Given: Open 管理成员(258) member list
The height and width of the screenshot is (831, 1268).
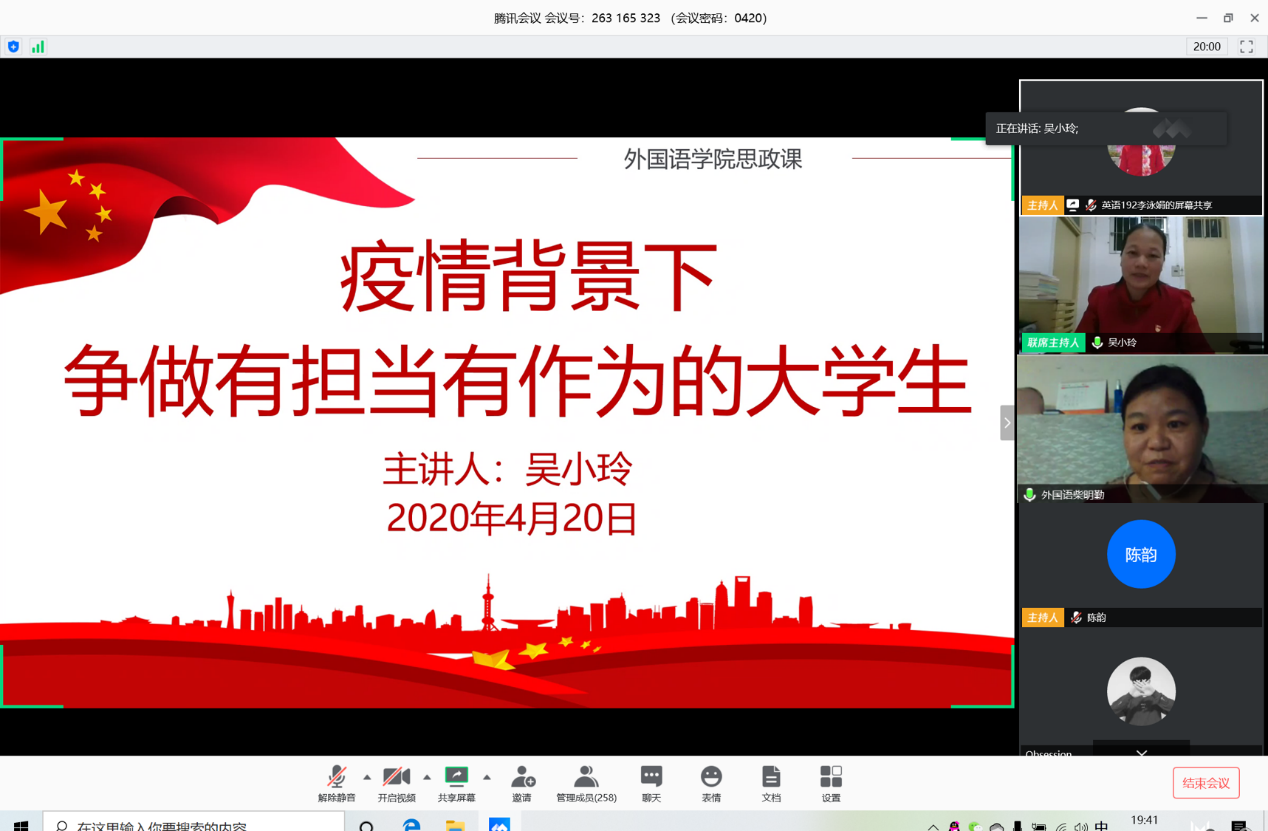Looking at the screenshot, I should click(x=586, y=777).
